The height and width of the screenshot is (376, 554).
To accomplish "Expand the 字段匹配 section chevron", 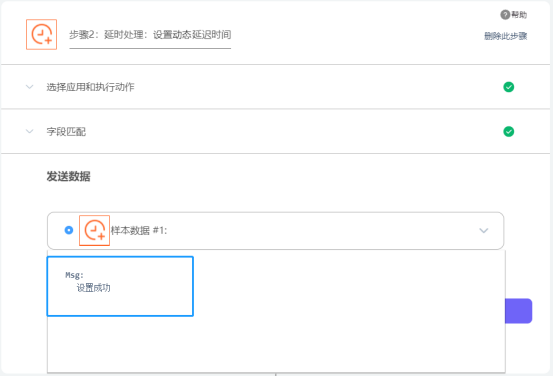I will coord(30,131).
